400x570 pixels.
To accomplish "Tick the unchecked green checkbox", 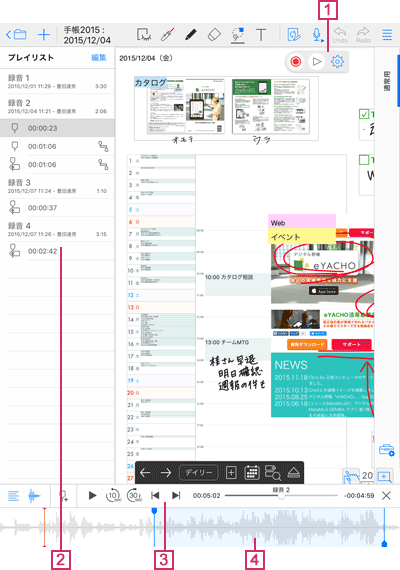I will click(x=364, y=160).
